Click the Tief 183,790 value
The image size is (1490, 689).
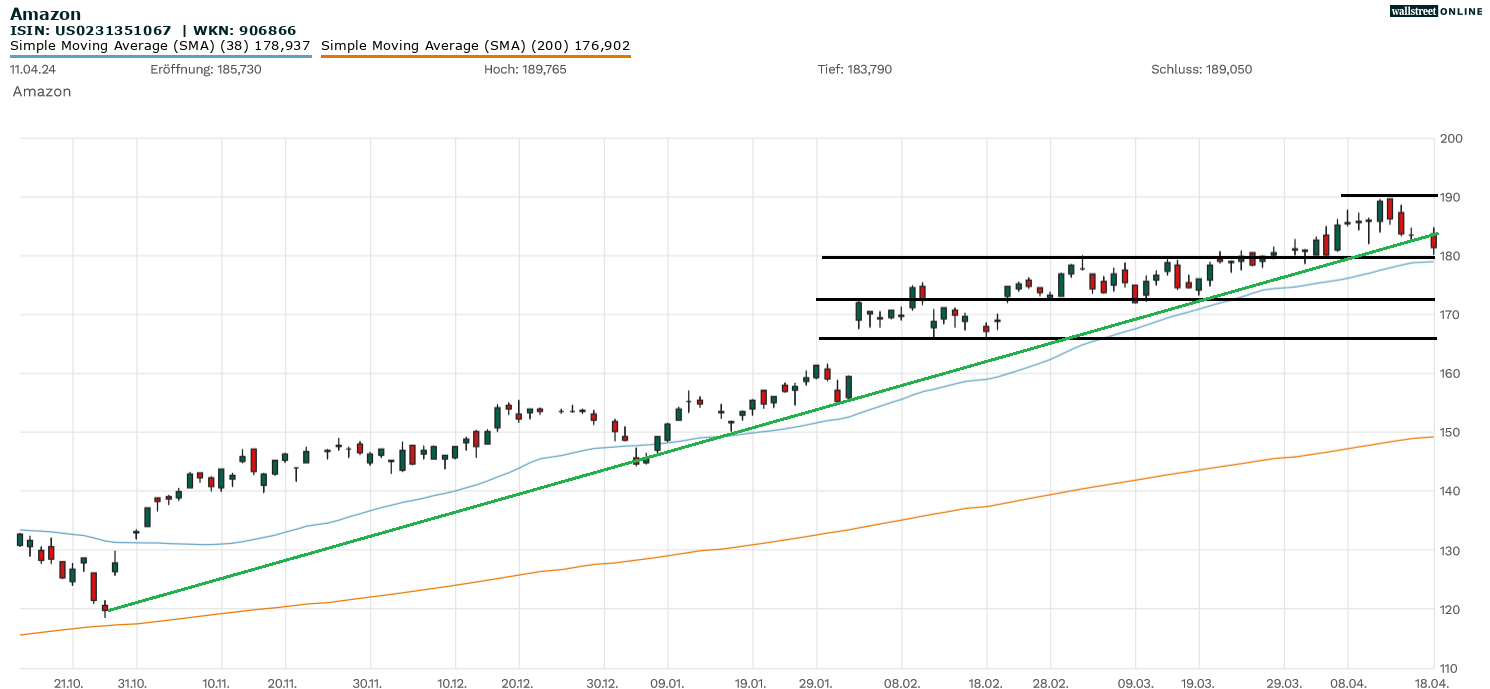tap(854, 70)
